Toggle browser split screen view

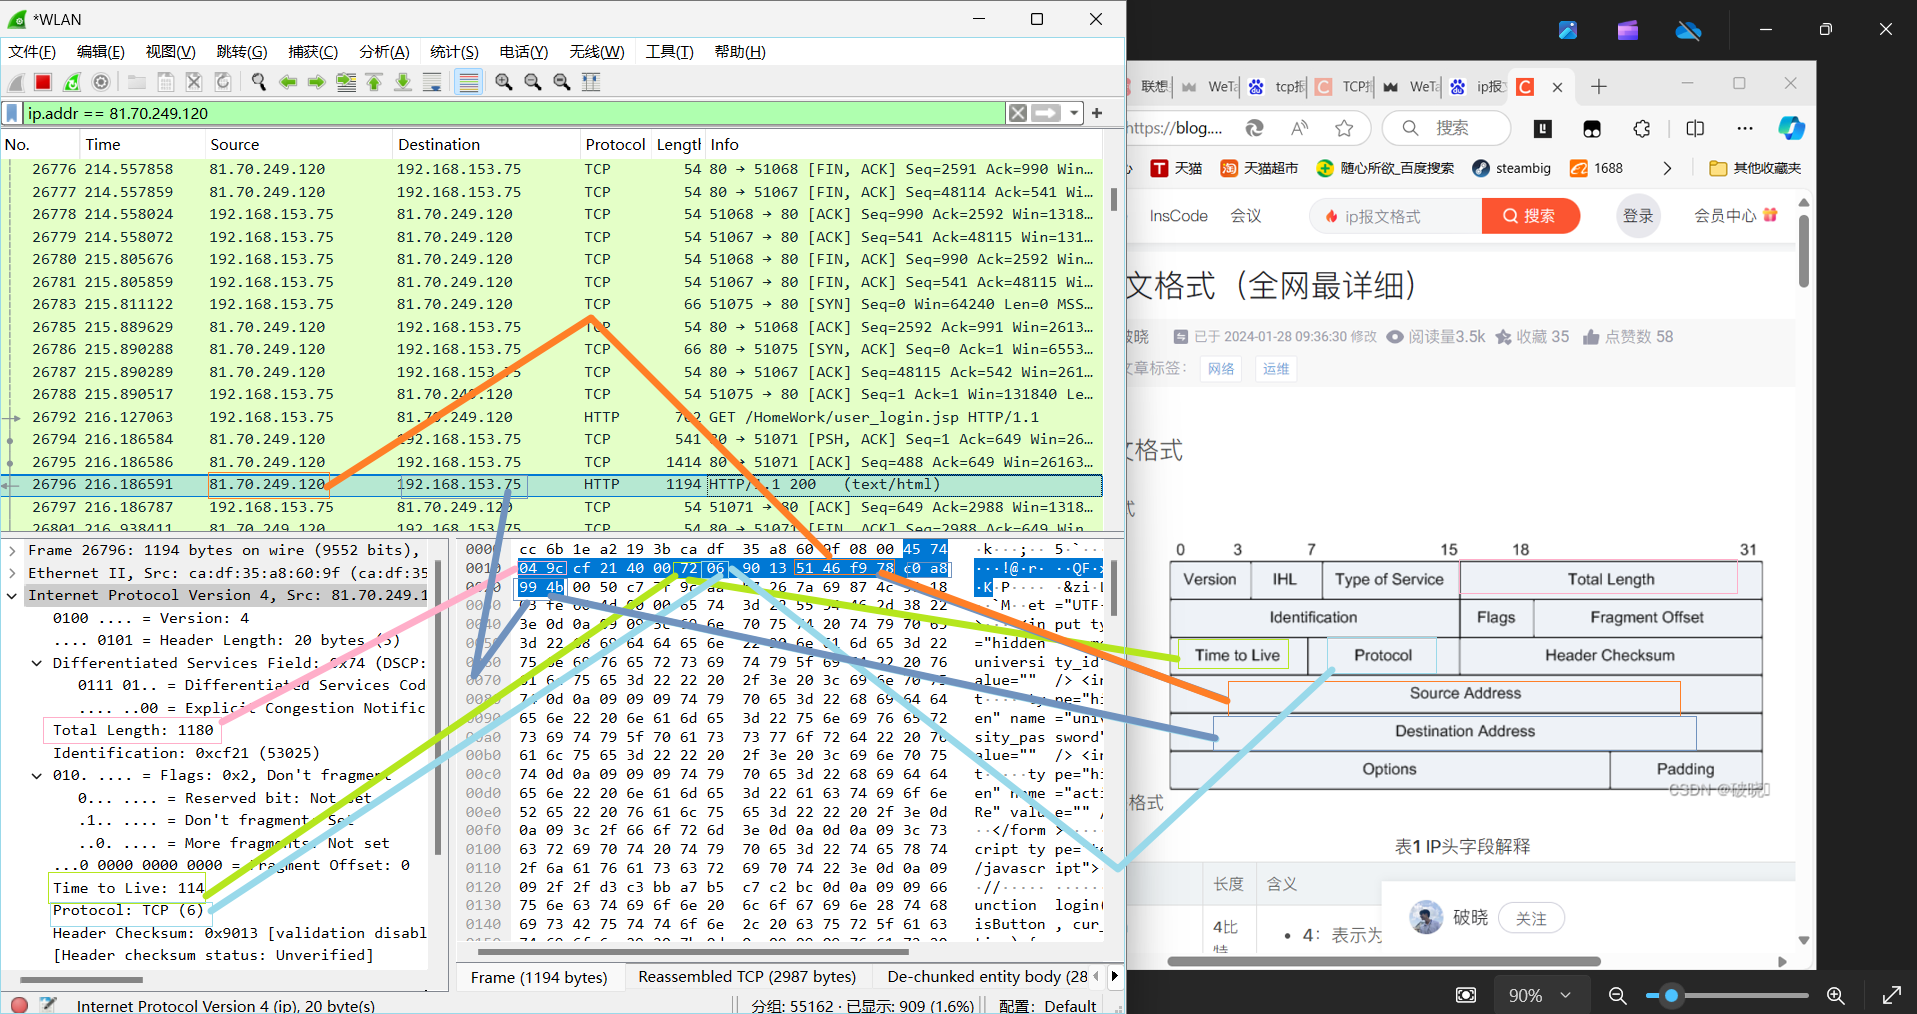1695,128
